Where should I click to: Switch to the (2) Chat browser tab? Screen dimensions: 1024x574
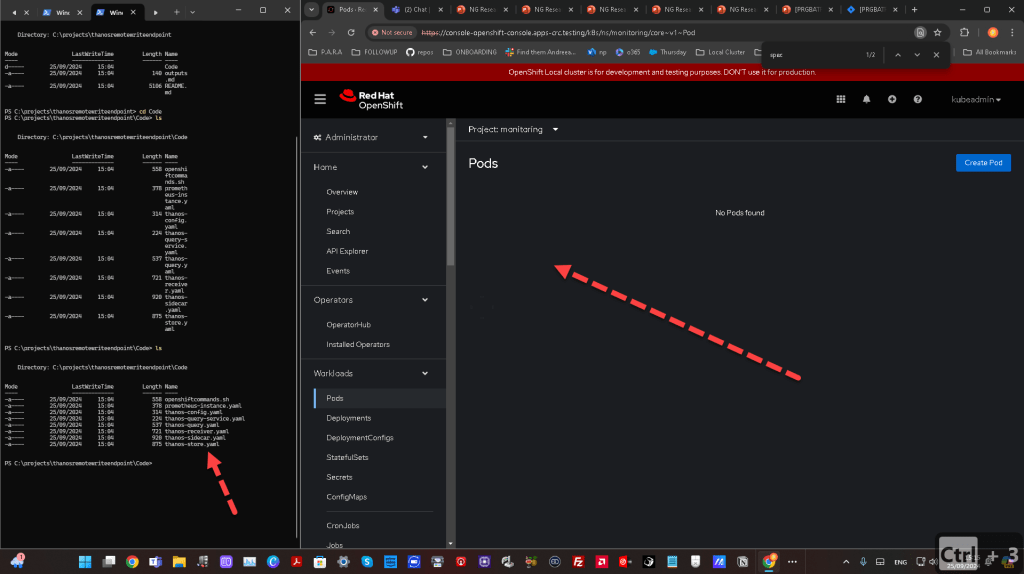pos(418,10)
